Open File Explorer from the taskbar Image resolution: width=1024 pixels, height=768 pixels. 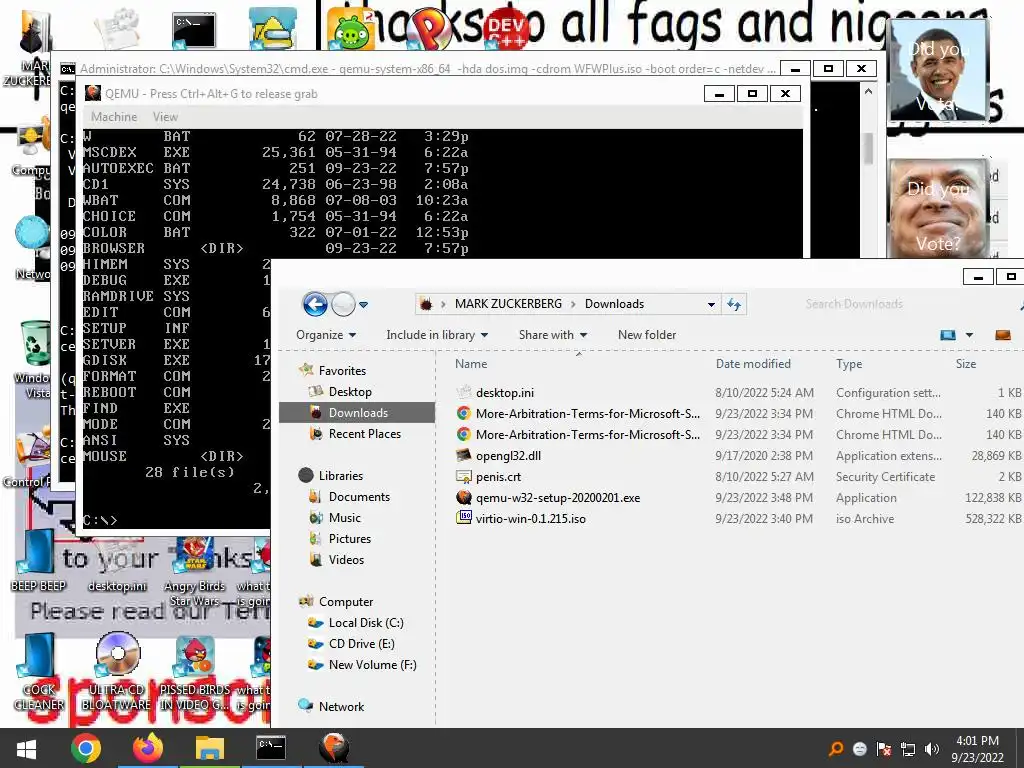209,748
